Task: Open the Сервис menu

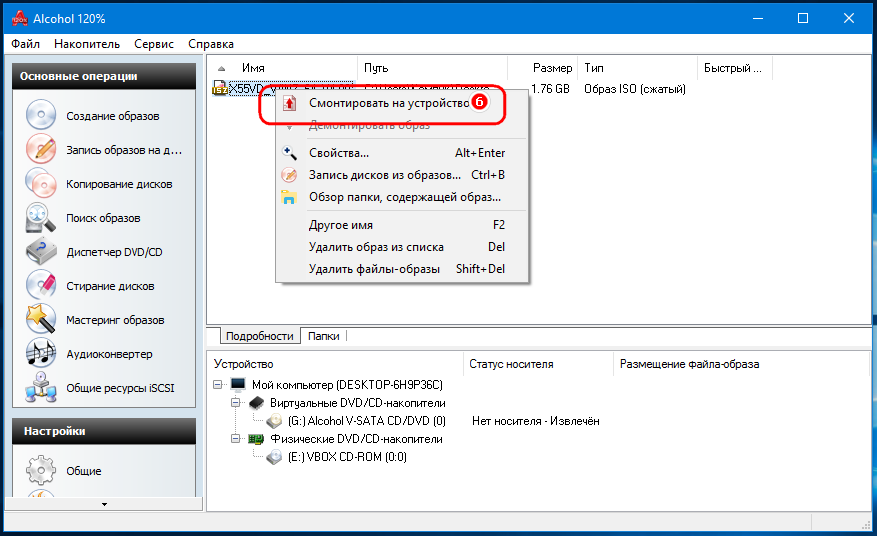Action: [x=154, y=44]
